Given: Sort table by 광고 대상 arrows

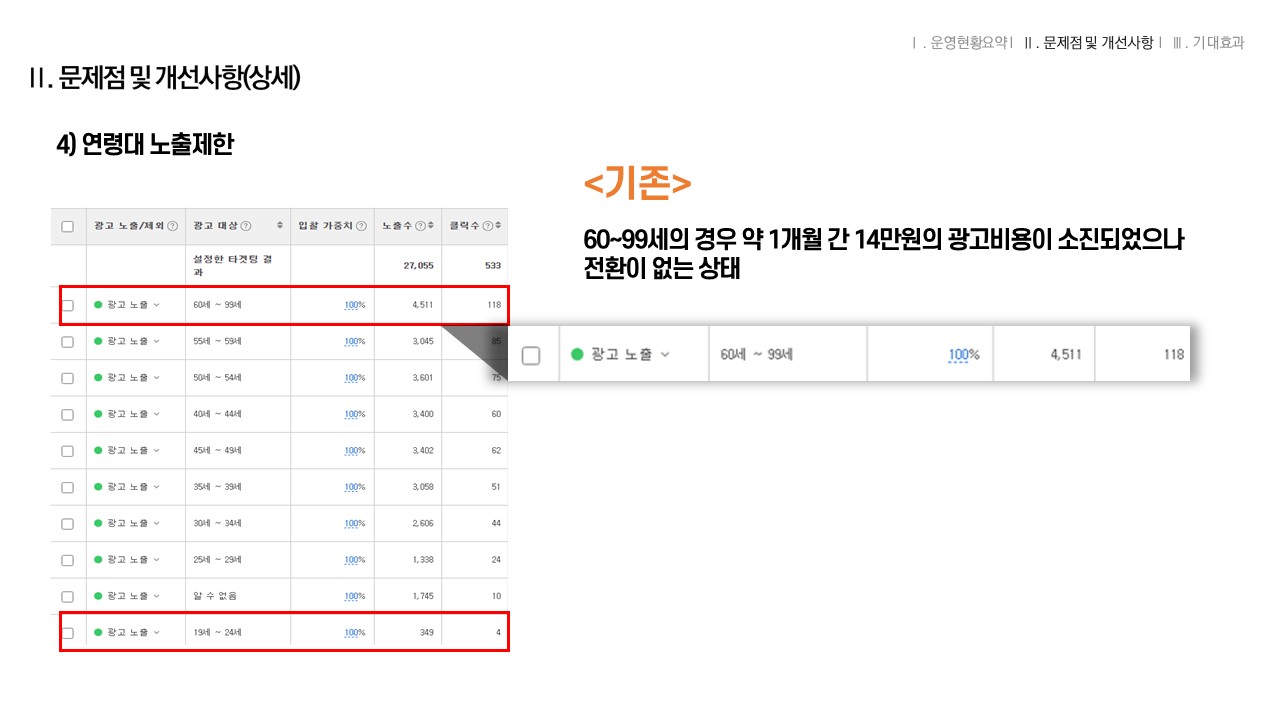Looking at the screenshot, I should [x=280, y=227].
